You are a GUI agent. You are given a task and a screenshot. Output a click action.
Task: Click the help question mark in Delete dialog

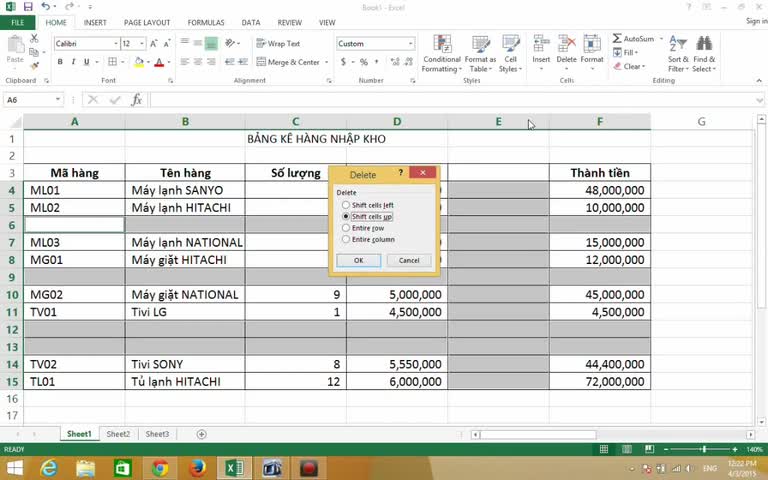[401, 172]
